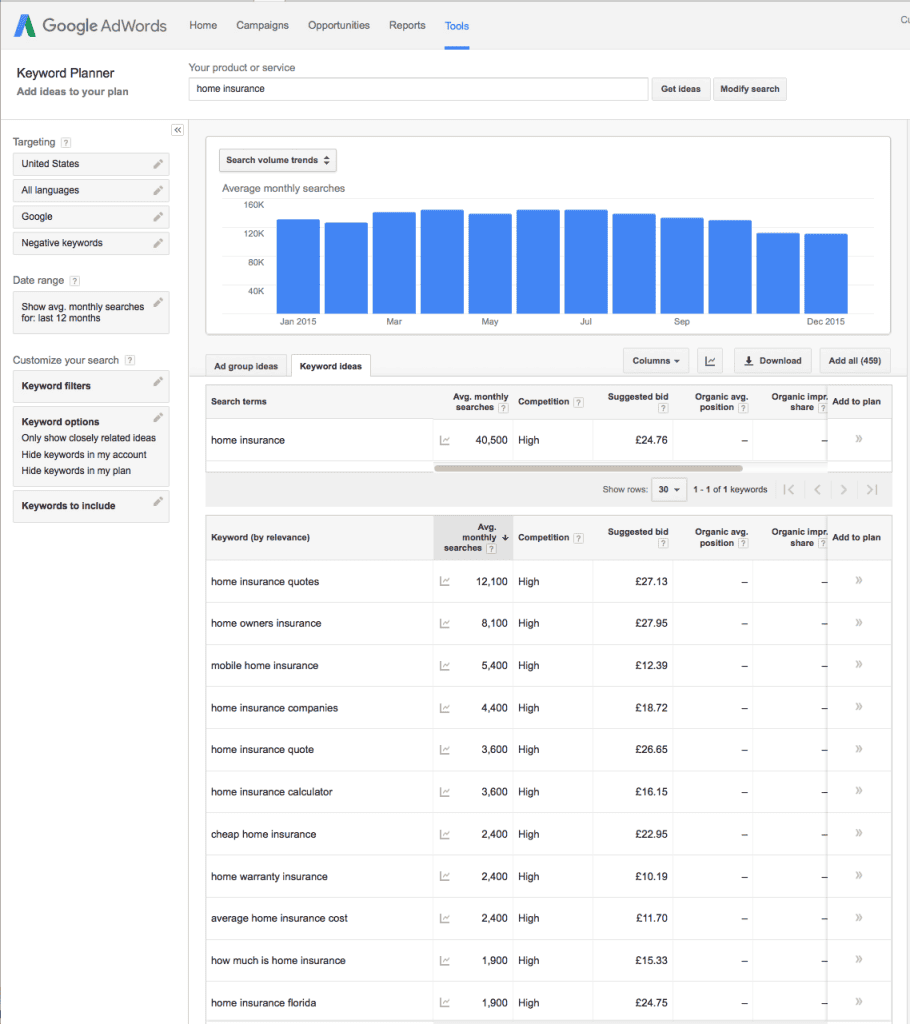Edit the date range setting
The width and height of the screenshot is (910, 1024).
click(x=157, y=302)
